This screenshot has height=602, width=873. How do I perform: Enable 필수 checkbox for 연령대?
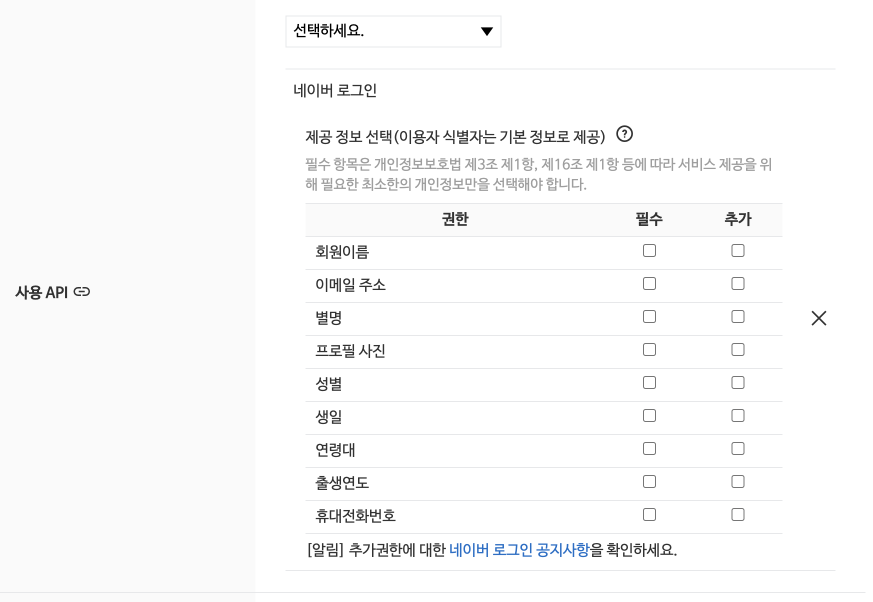coord(649,448)
